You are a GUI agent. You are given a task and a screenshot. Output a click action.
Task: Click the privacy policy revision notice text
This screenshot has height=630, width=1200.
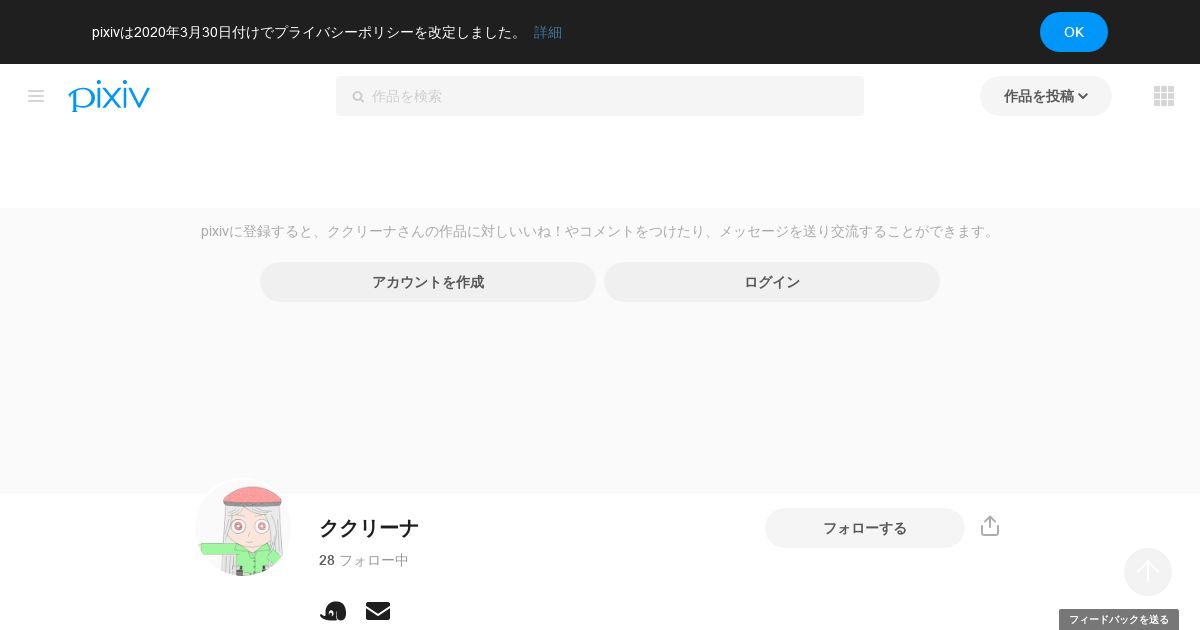click(x=308, y=32)
